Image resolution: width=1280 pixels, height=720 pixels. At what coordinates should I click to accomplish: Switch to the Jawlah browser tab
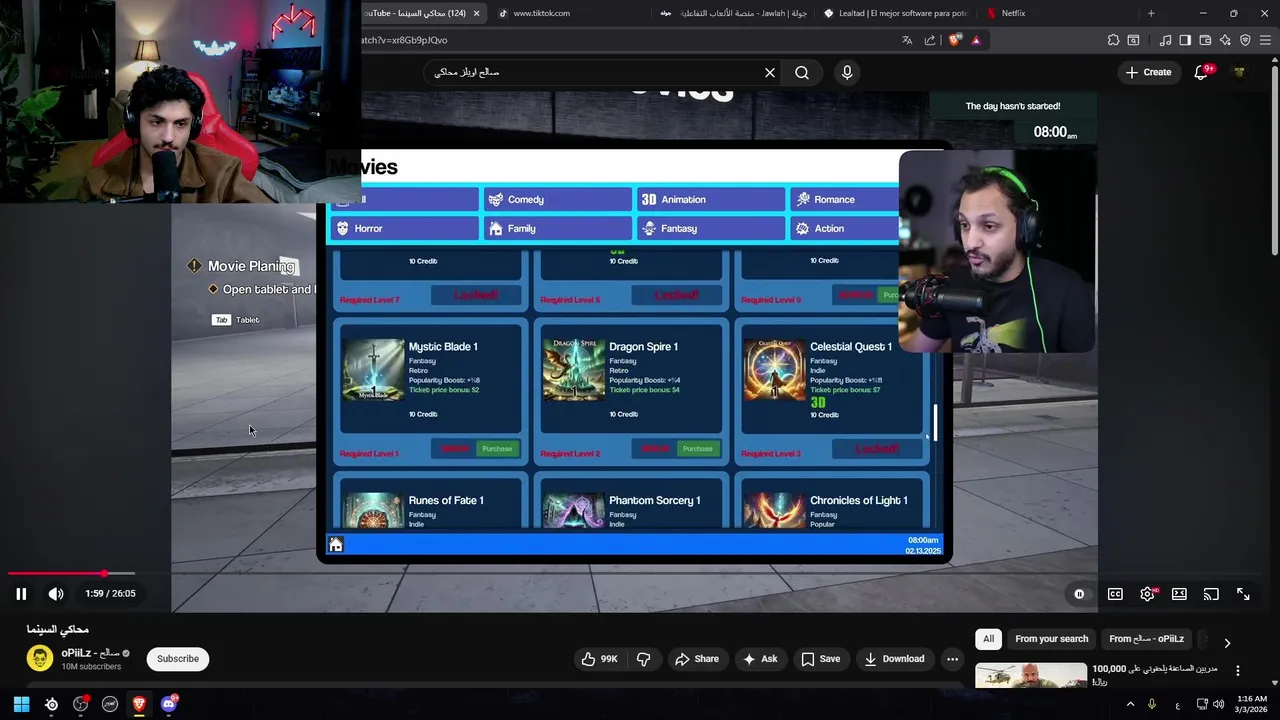(735, 13)
